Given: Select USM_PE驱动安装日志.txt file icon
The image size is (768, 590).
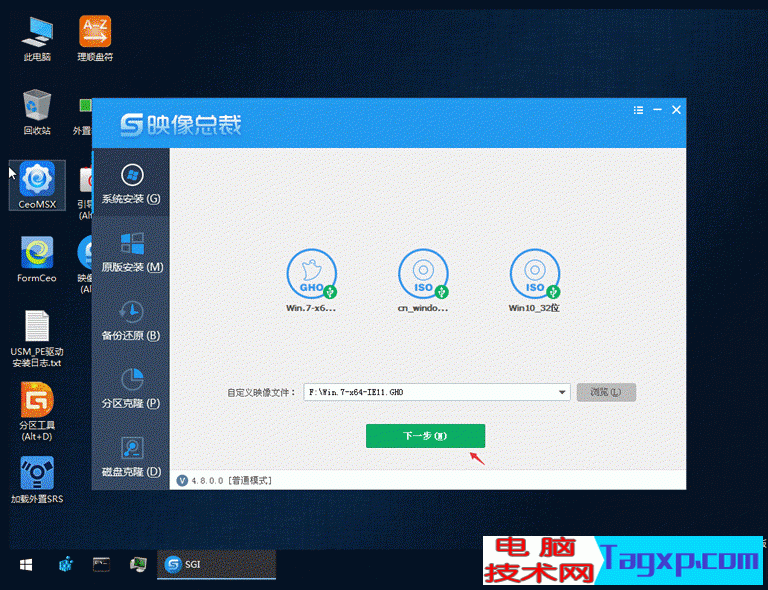Looking at the screenshot, I should click(x=37, y=339).
